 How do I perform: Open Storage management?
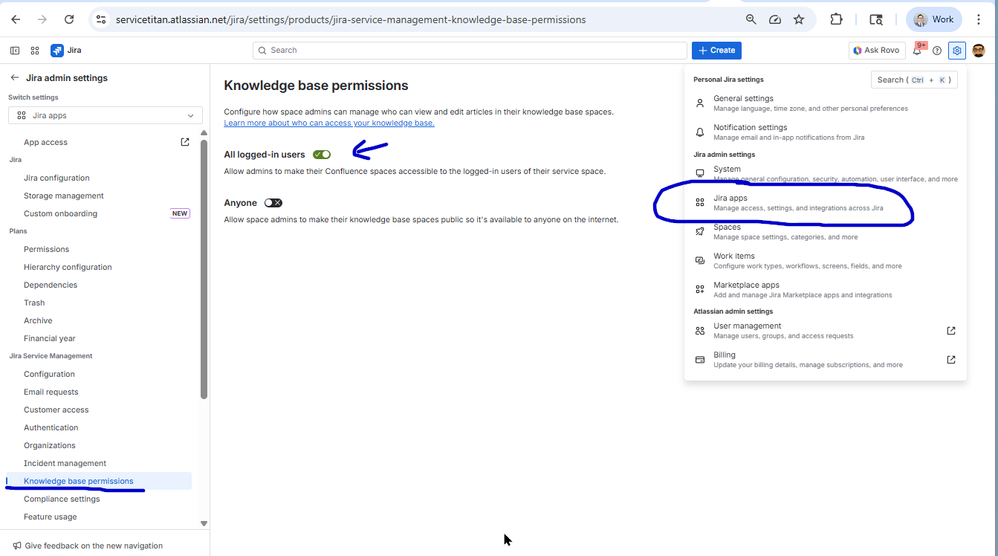(64, 195)
